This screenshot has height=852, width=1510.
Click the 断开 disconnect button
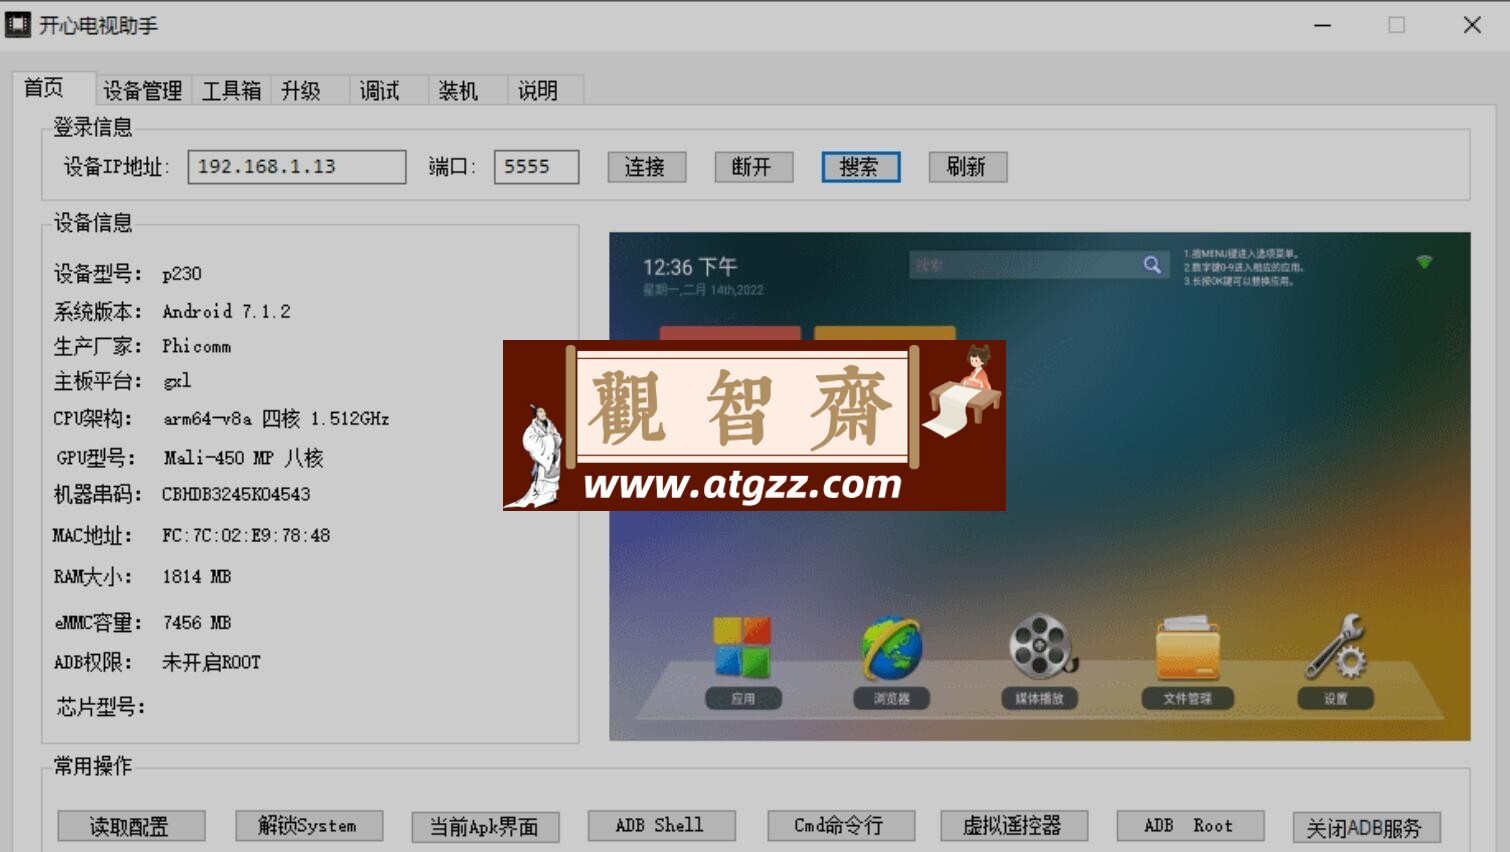tap(753, 167)
